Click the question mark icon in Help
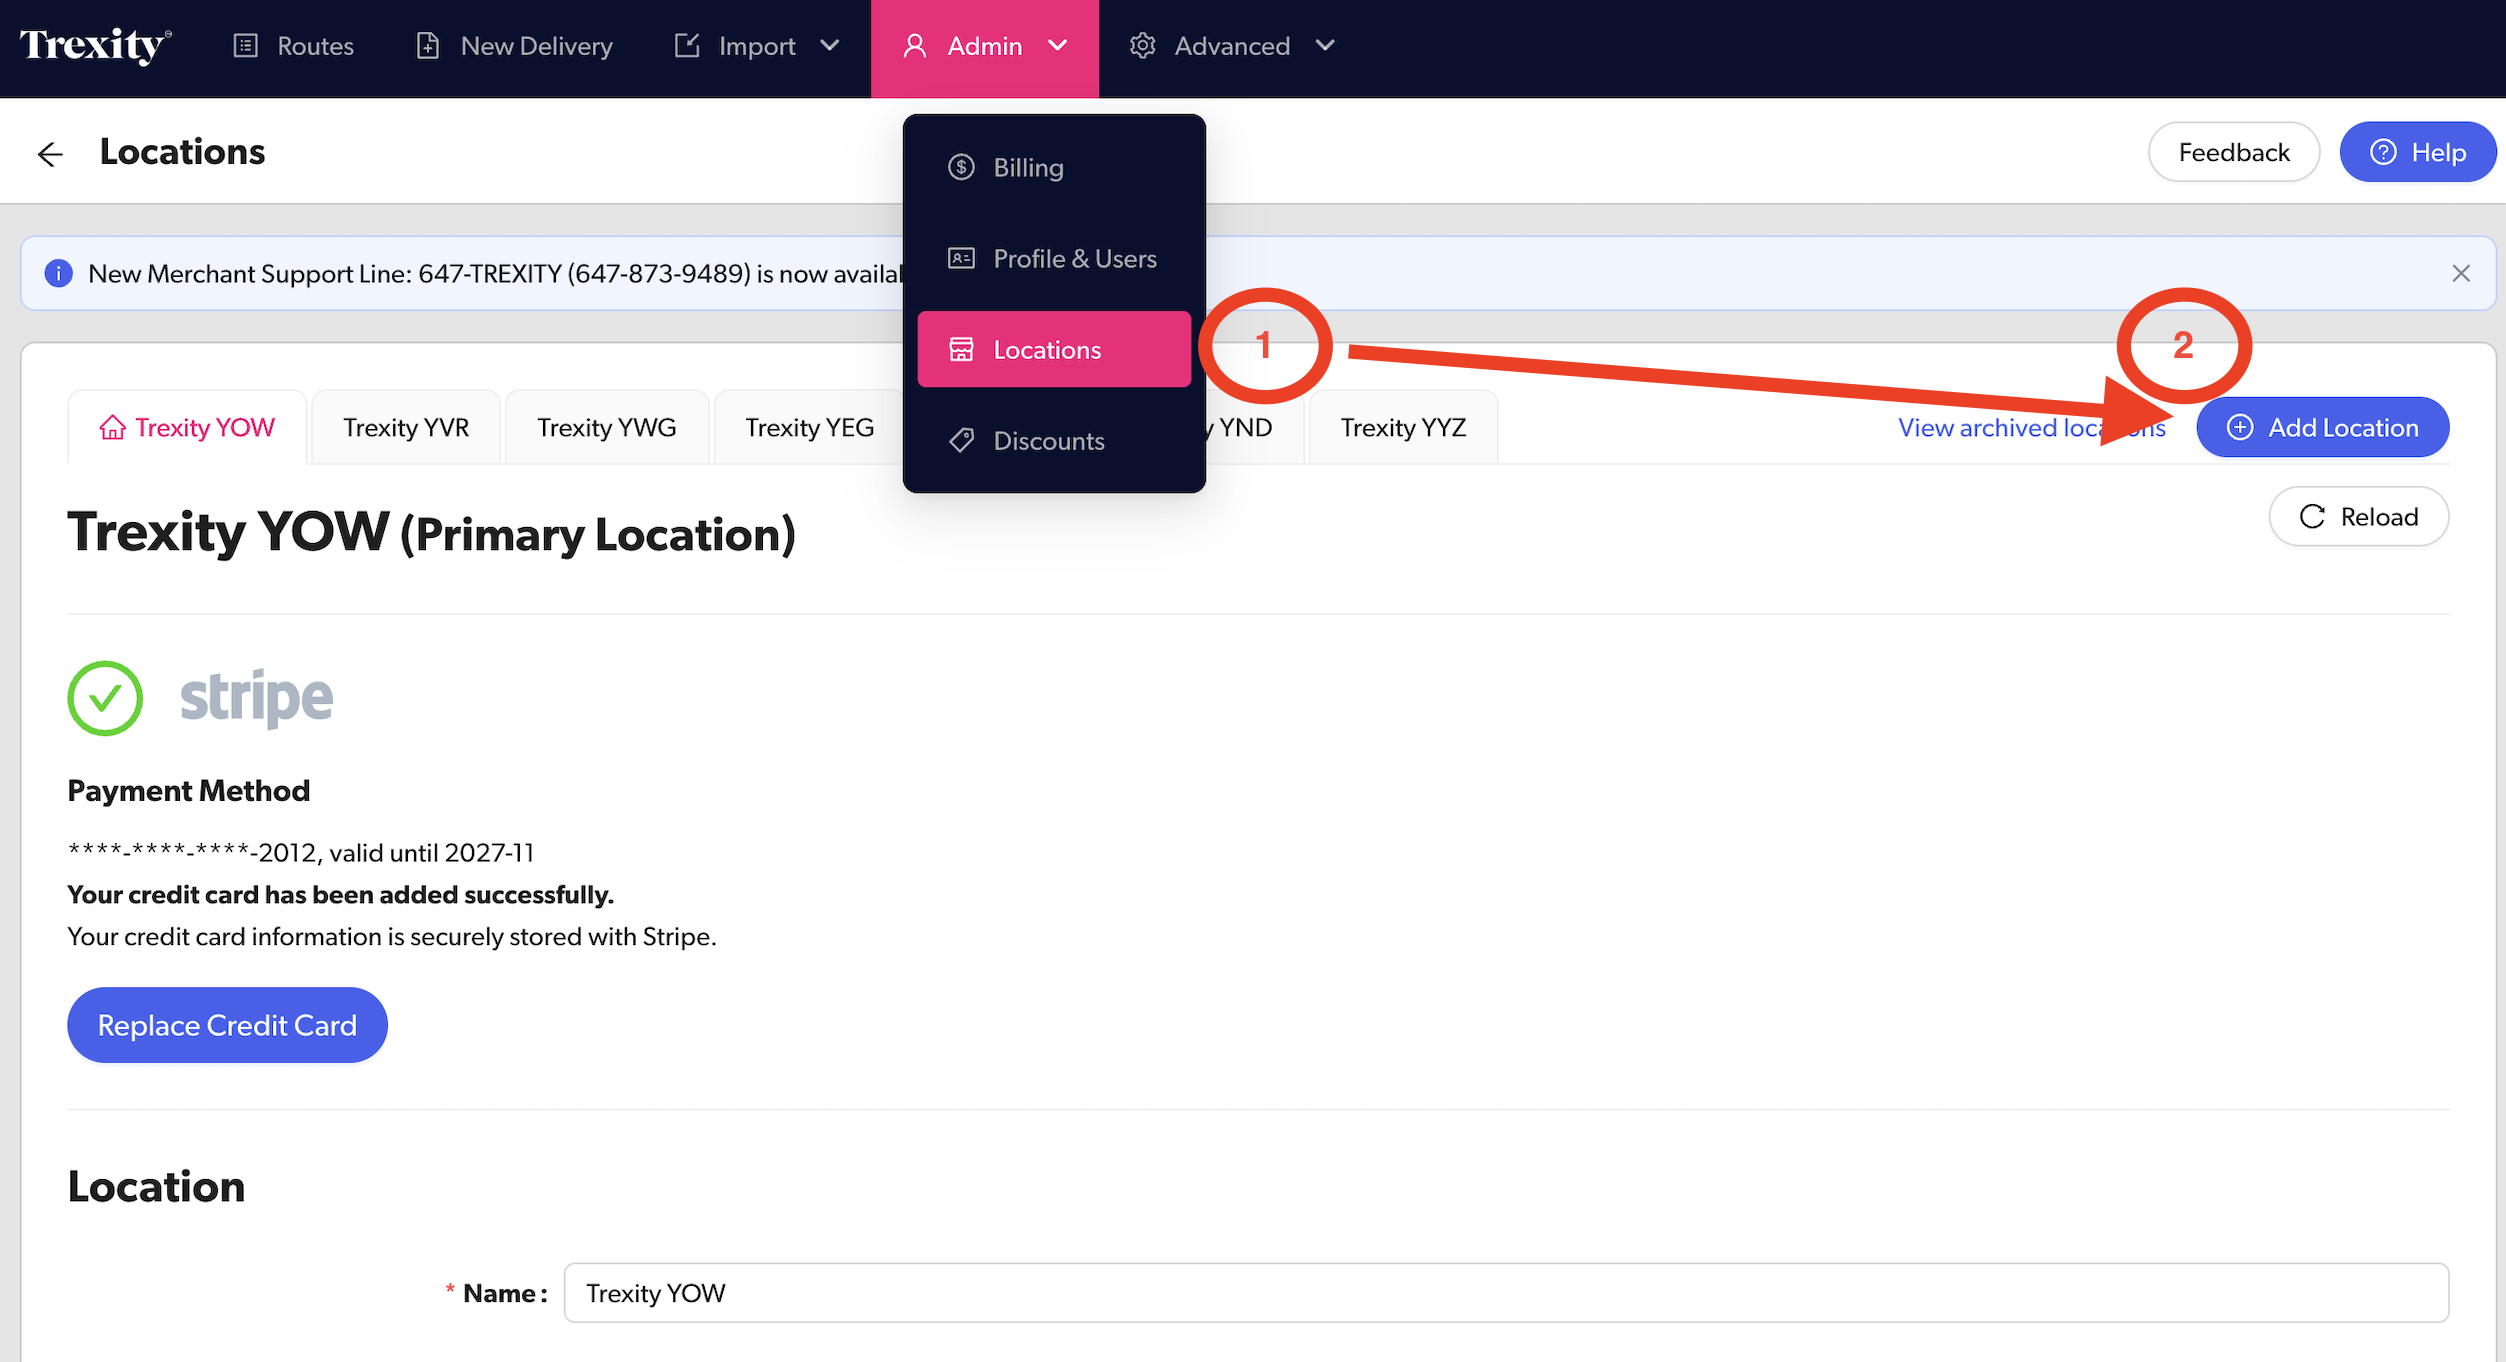Image resolution: width=2506 pixels, height=1362 pixels. coord(2383,152)
